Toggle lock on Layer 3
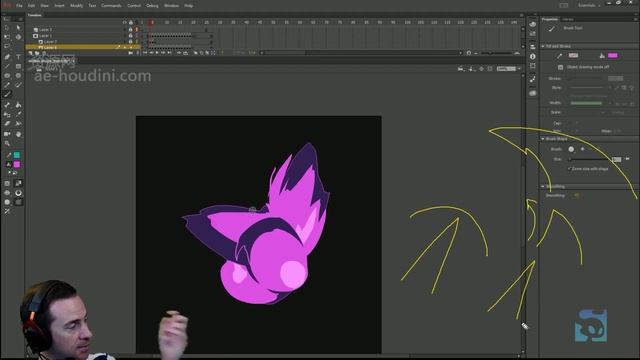Image resolution: width=640 pixels, height=360 pixels. [x=131, y=30]
